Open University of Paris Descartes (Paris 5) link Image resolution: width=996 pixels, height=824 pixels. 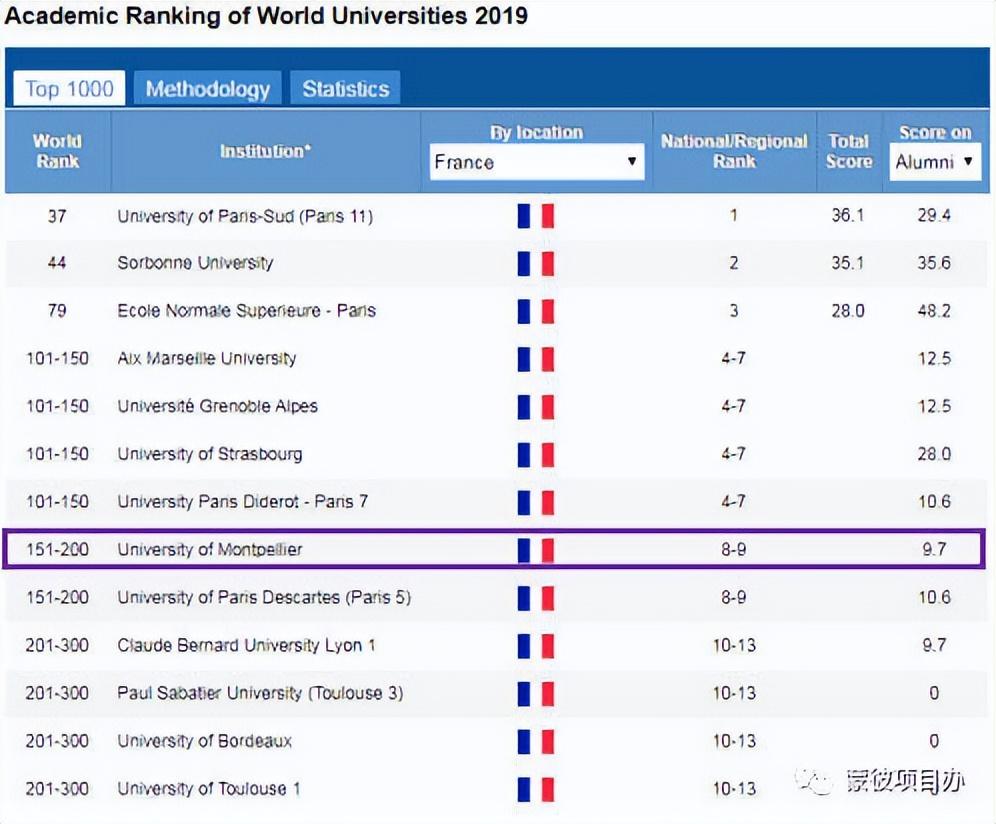tap(264, 597)
